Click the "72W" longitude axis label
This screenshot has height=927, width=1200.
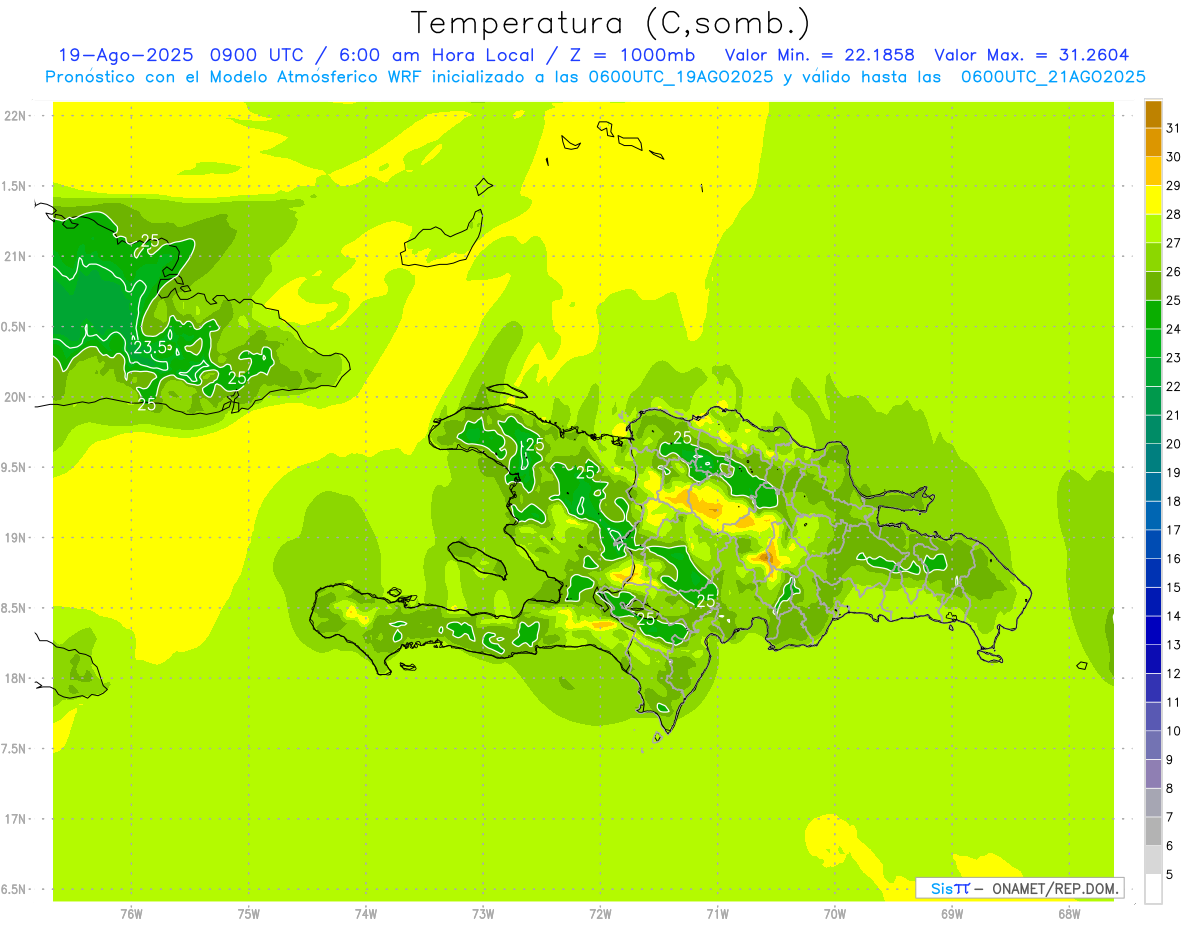click(x=600, y=914)
